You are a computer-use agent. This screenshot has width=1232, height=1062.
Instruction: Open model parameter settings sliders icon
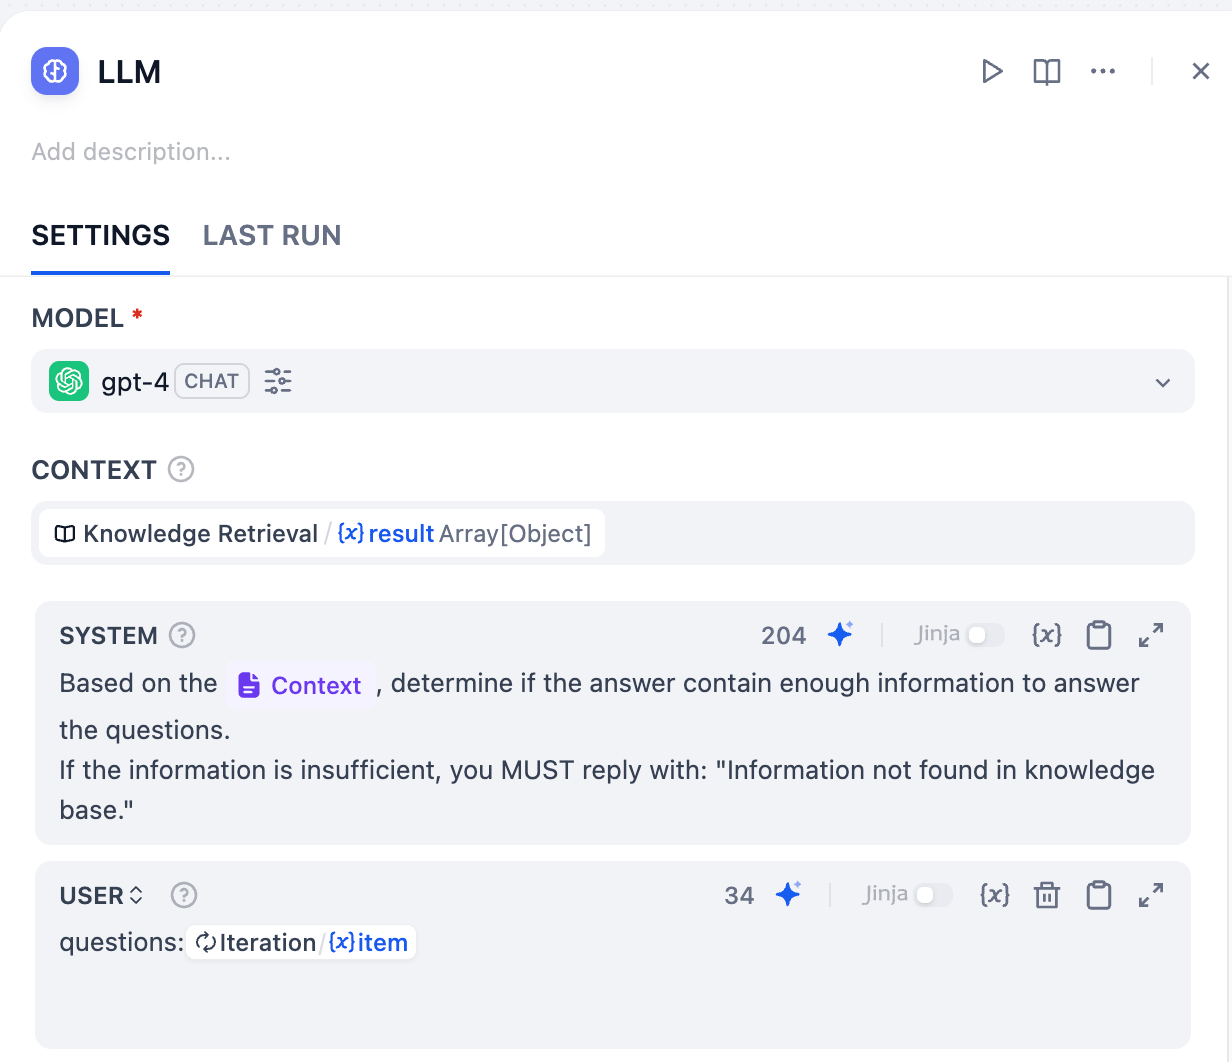click(x=278, y=381)
